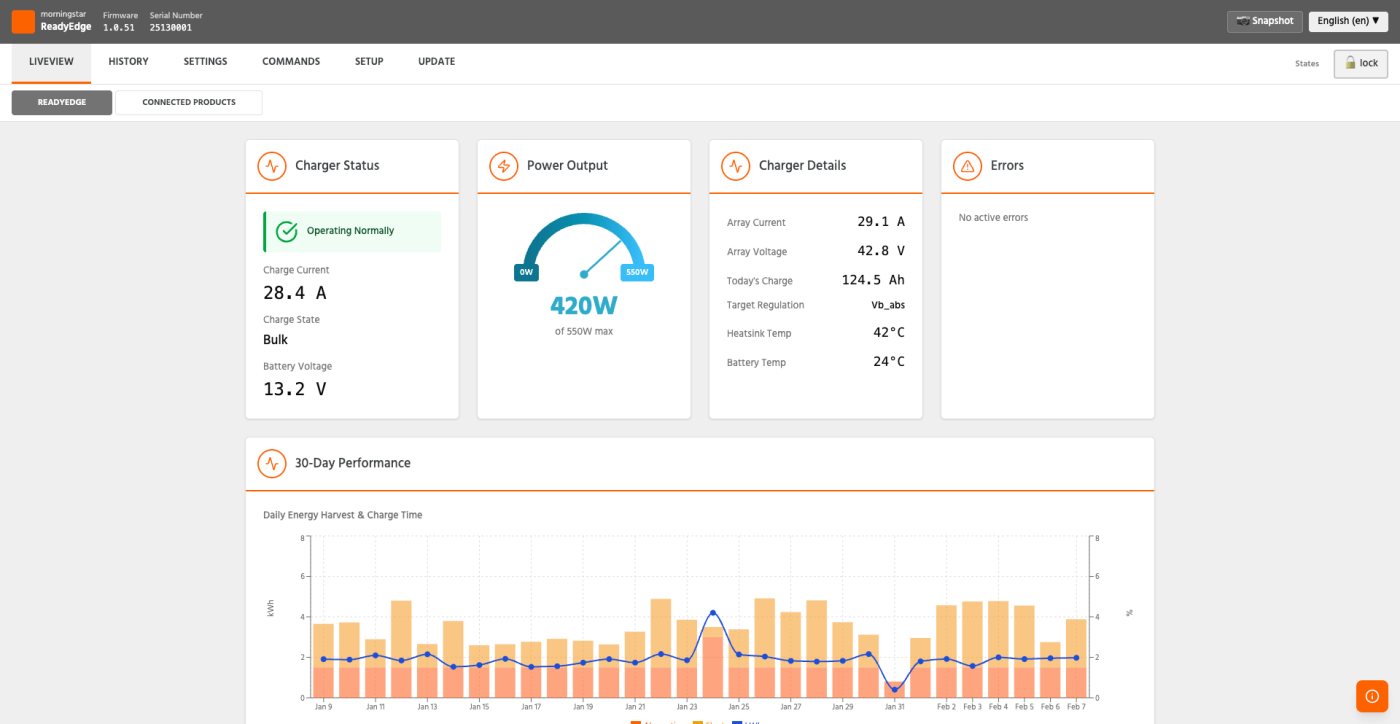
Task: Click the 42°C heatsink temperature value
Action: point(889,333)
